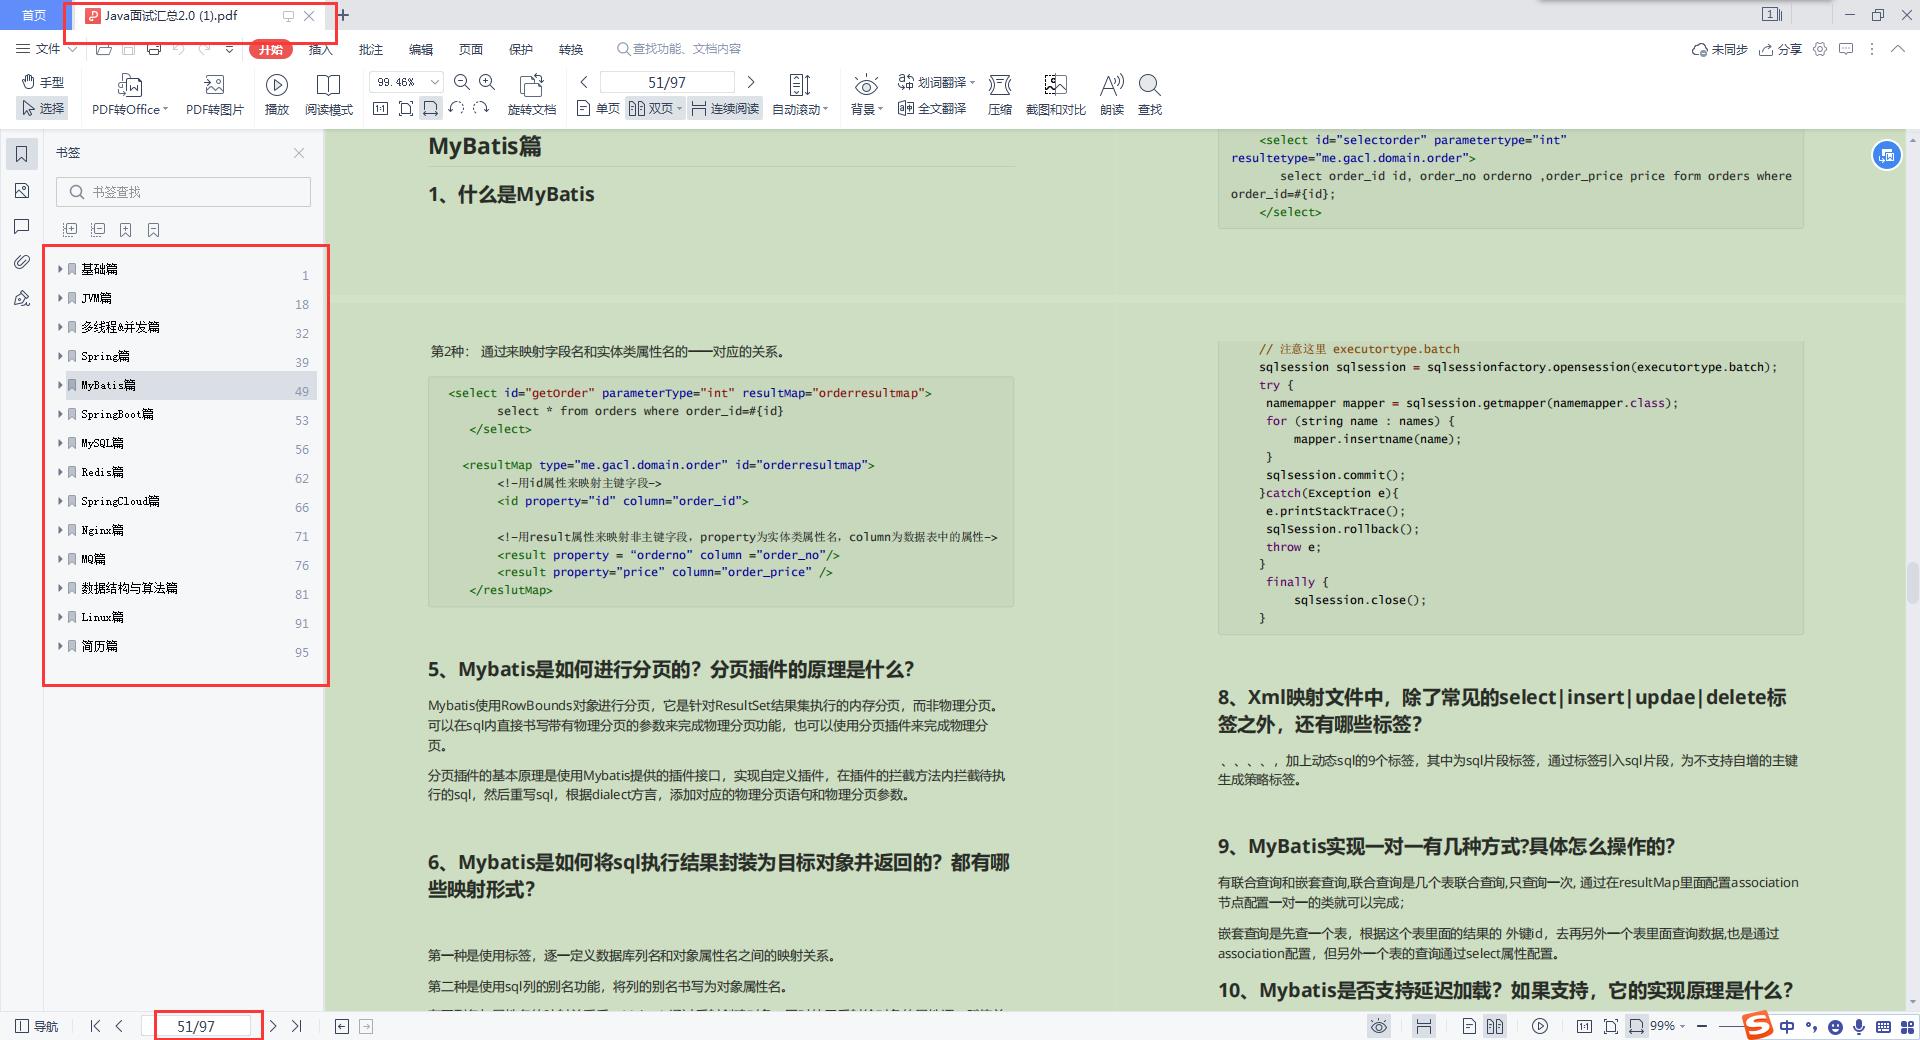Switch to the 编辑 ribbon tab
Image resolution: width=1920 pixels, height=1040 pixels.
tap(421, 49)
